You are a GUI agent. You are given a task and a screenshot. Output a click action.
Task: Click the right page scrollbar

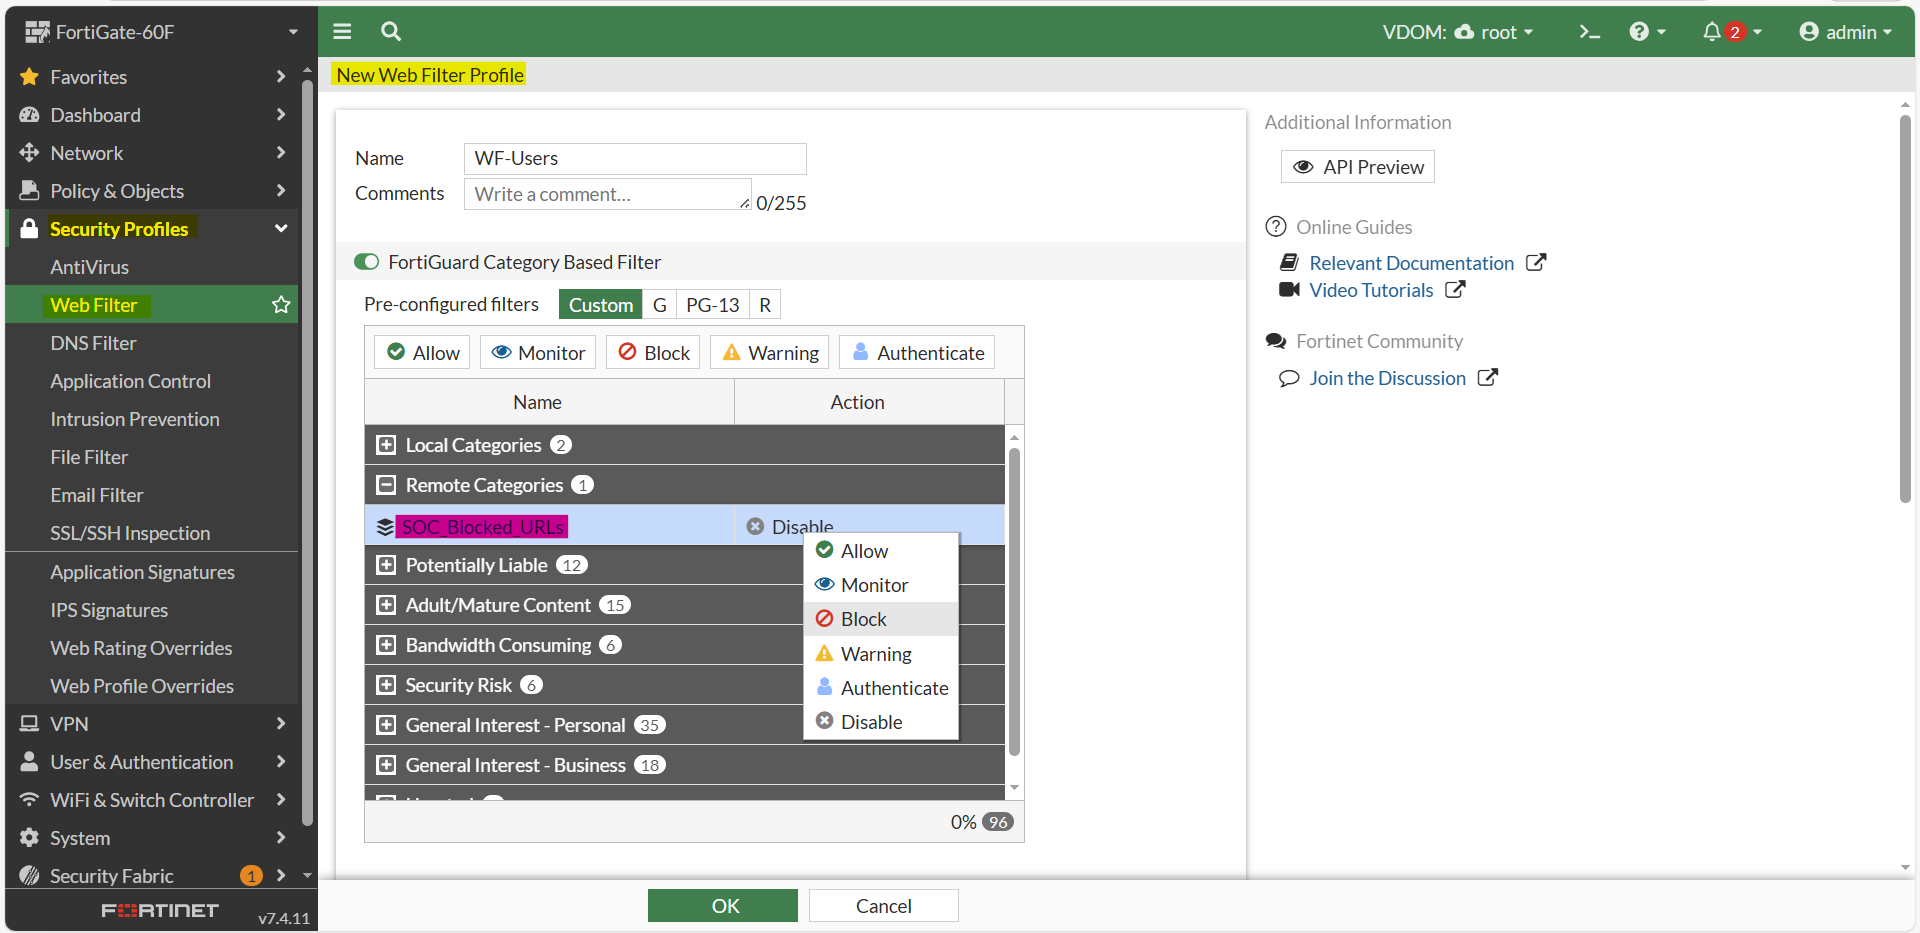(1906, 310)
